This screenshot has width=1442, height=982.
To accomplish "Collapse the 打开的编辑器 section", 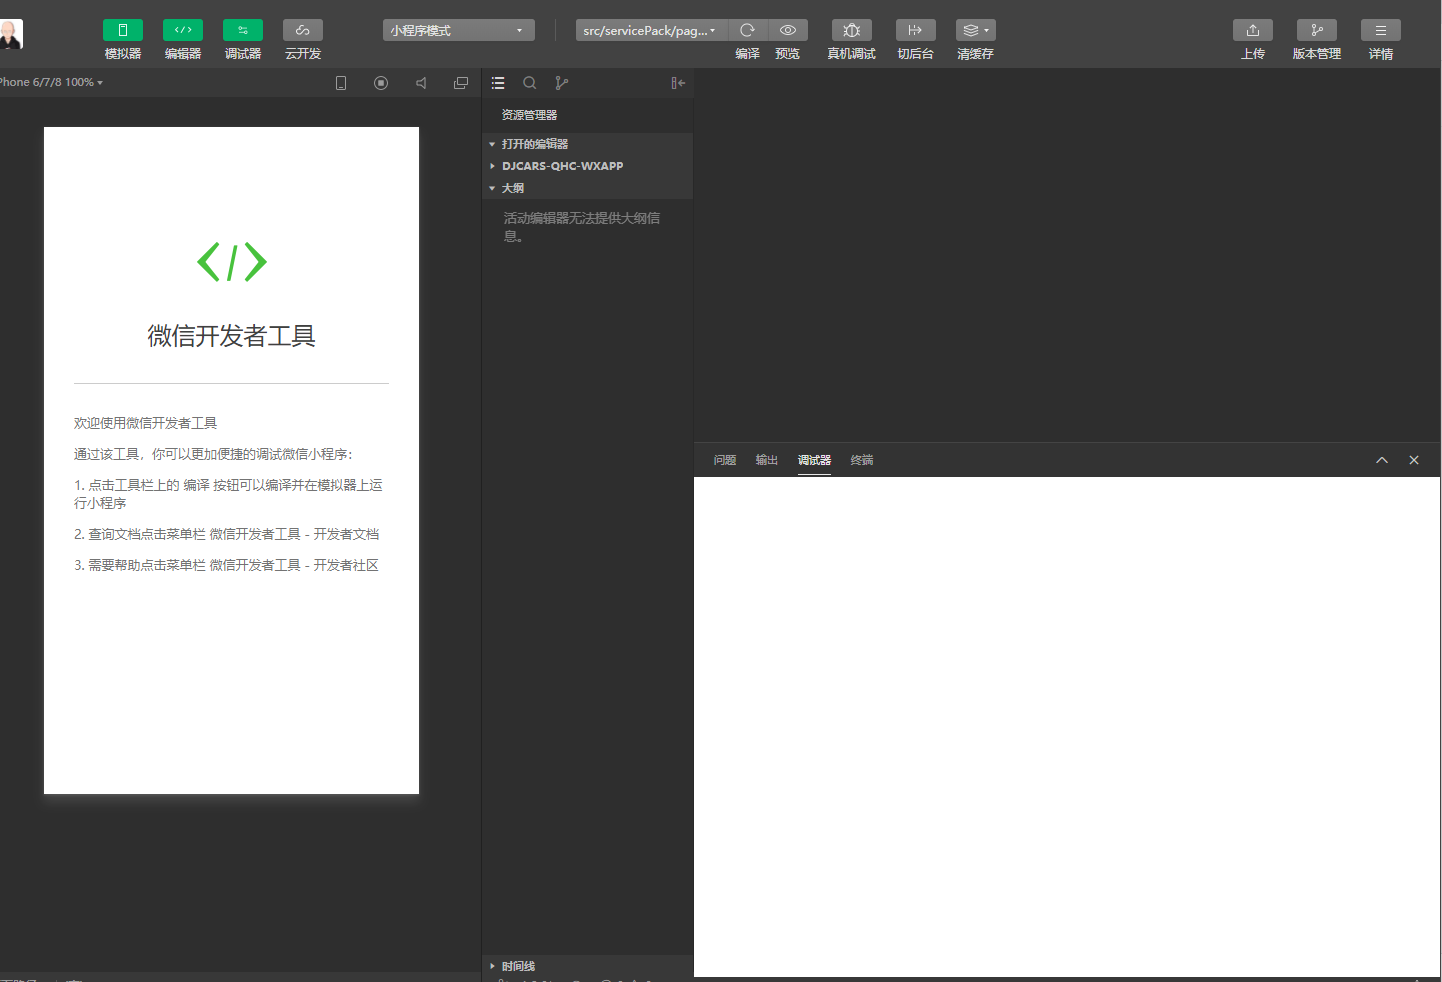I will pos(588,144).
